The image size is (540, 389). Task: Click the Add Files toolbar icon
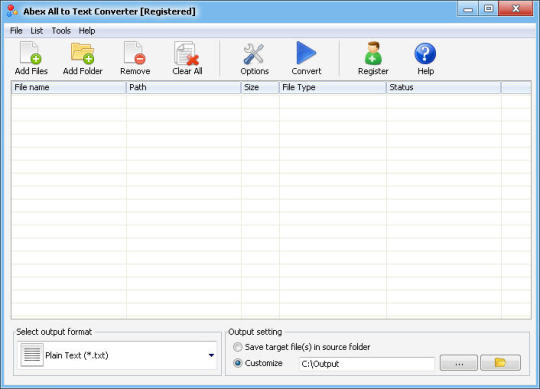pos(31,53)
